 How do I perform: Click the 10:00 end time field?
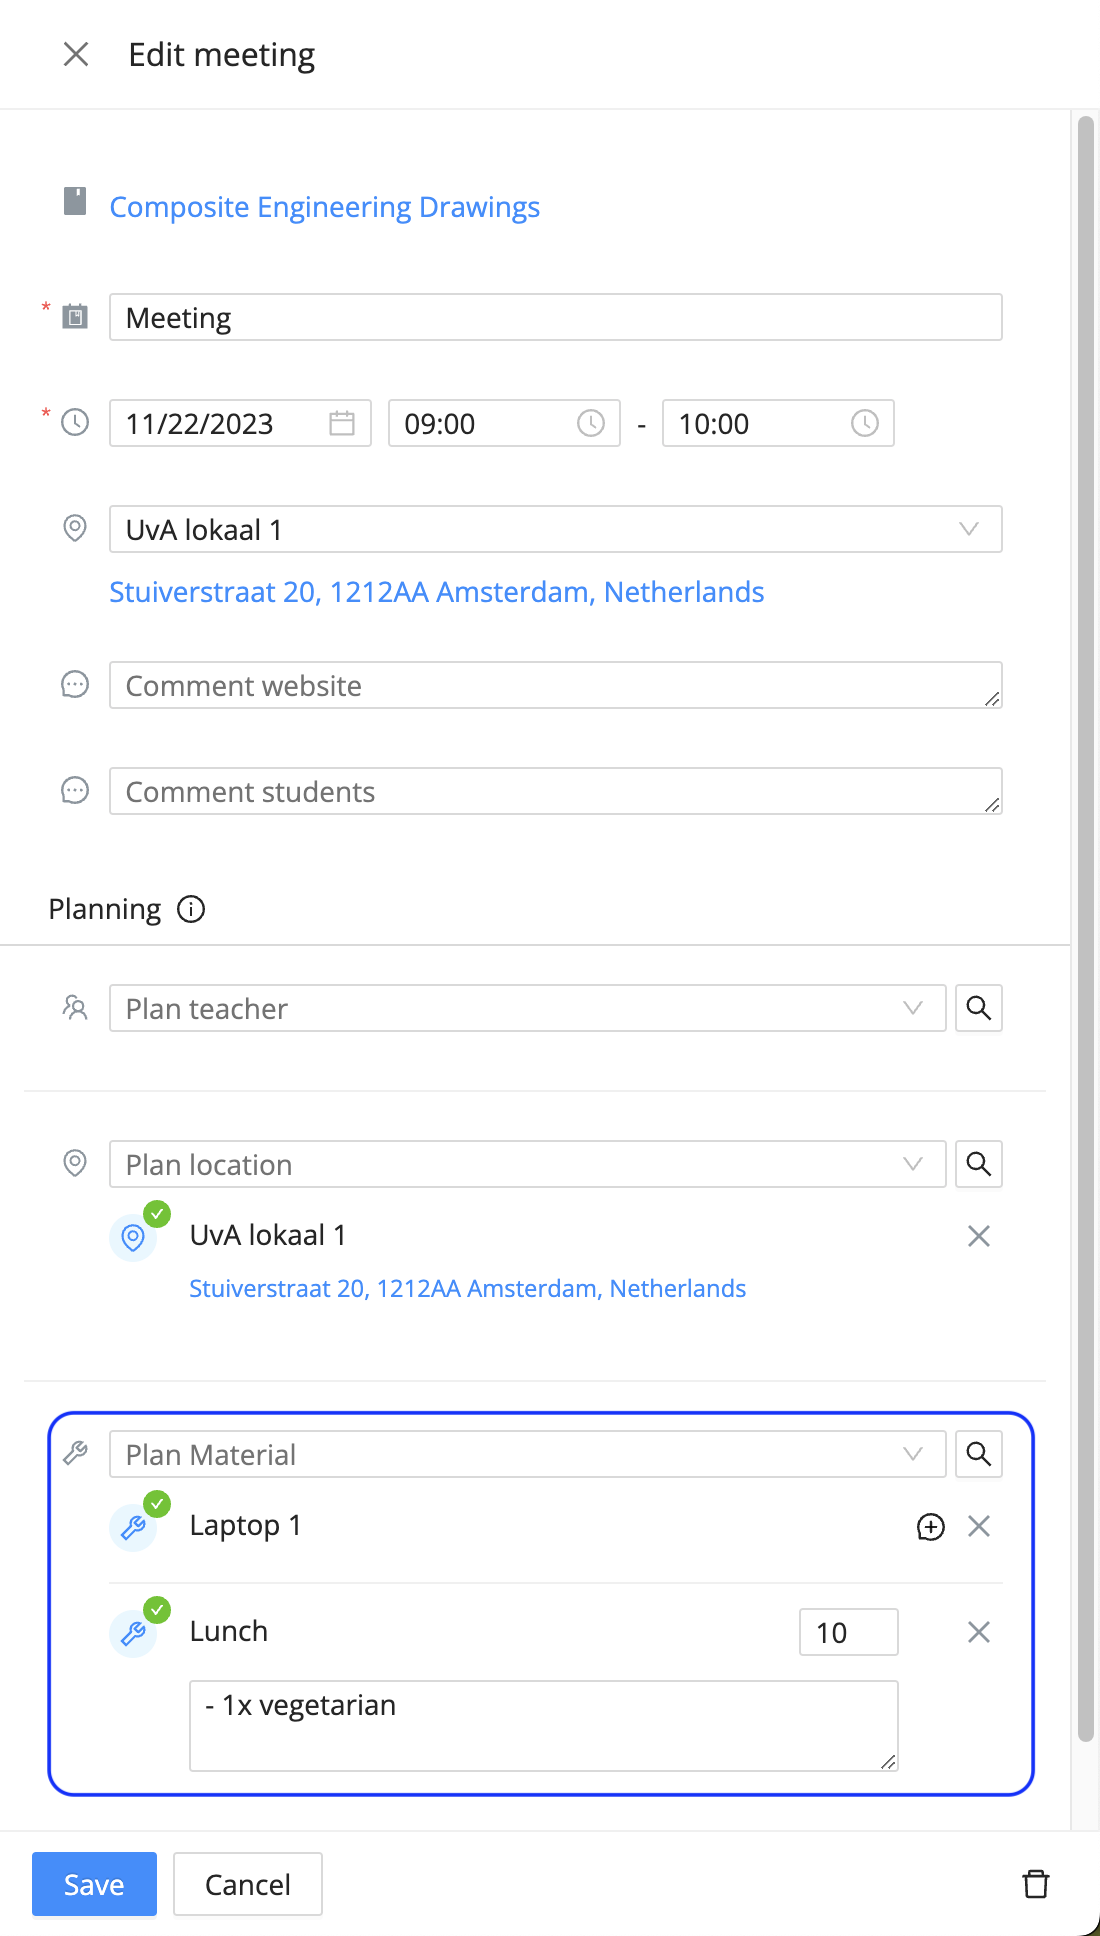778,423
